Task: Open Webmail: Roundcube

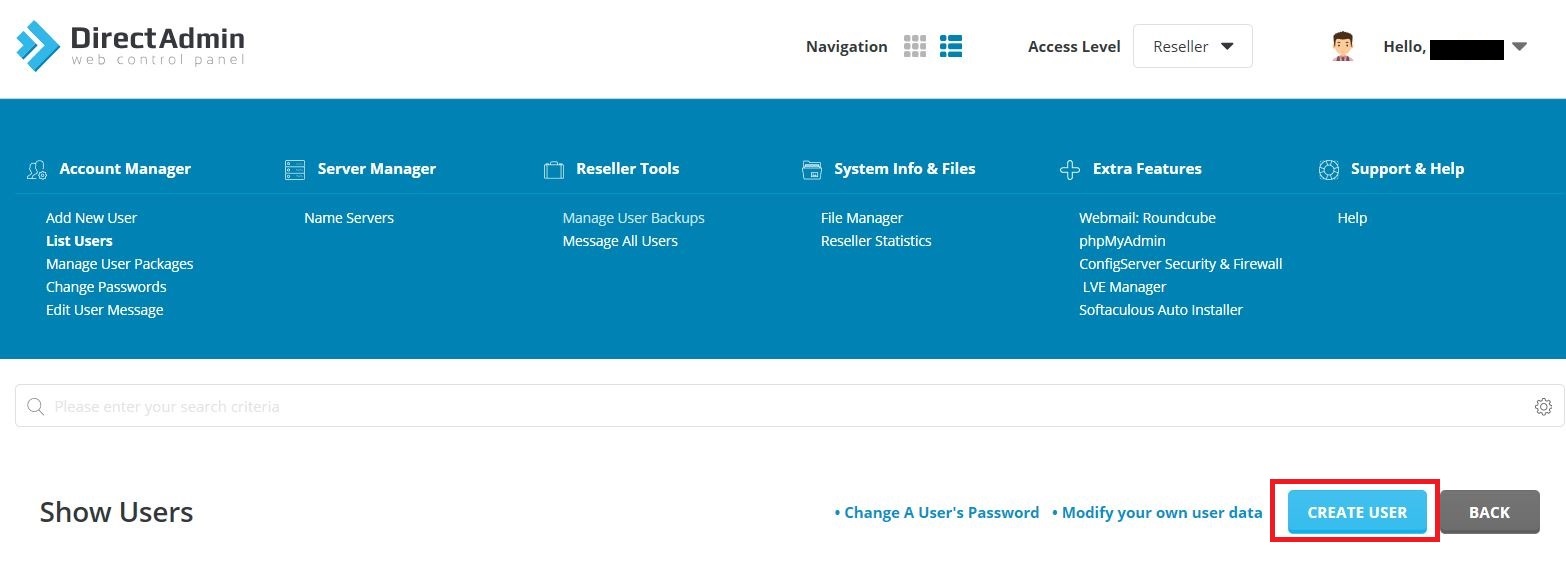Action: pos(1148,218)
